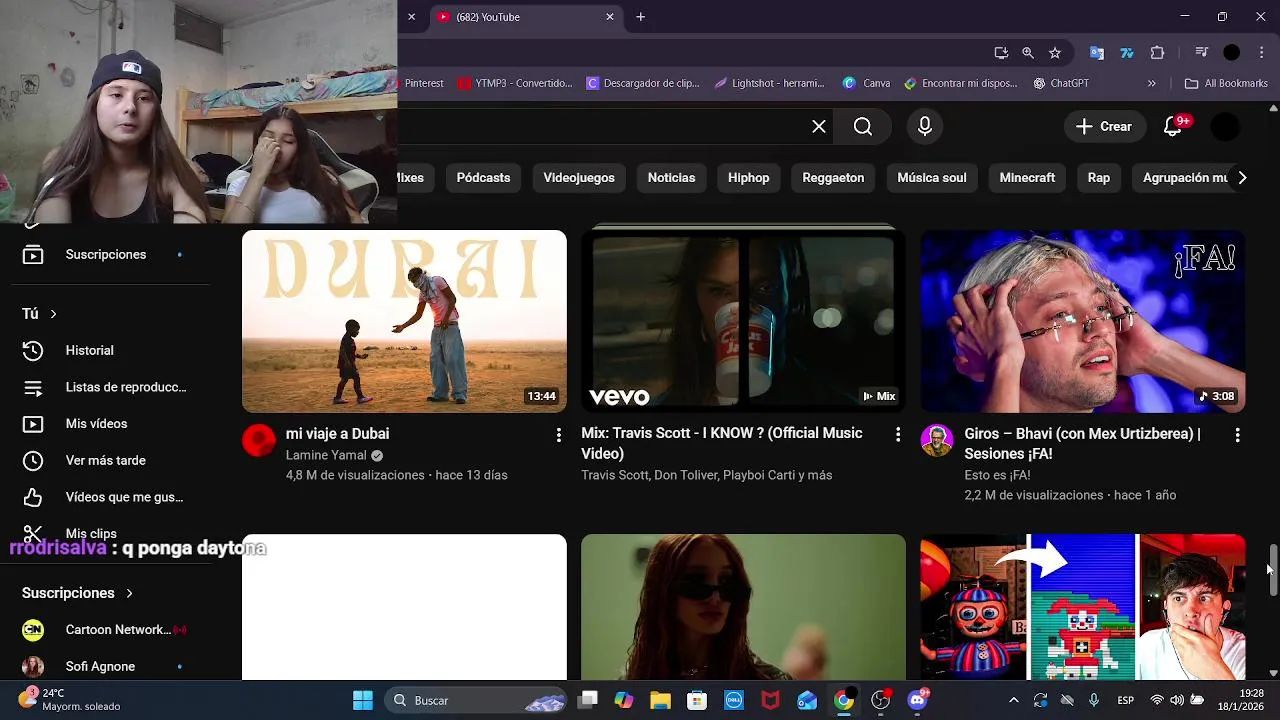
Task: Show more bookmarks with the double chevron
Action: (1152, 83)
